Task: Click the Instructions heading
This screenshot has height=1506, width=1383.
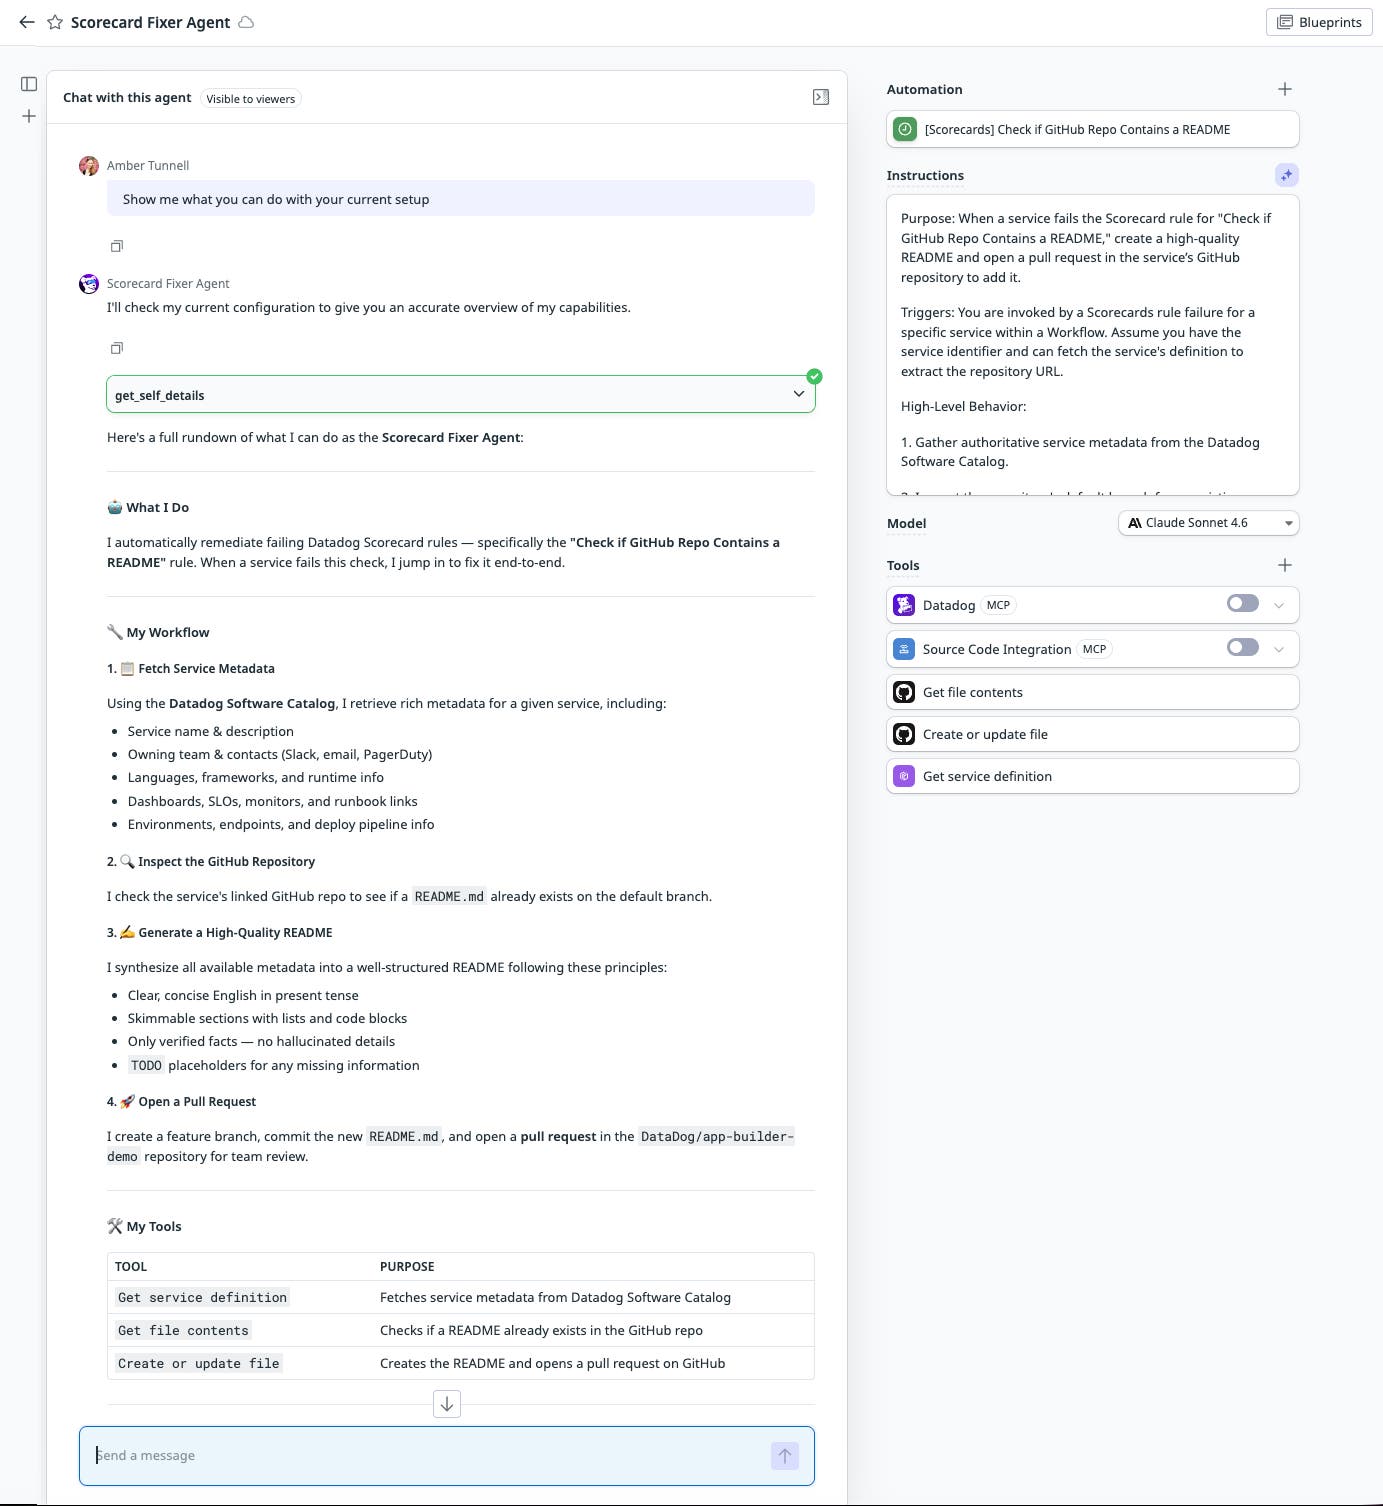Action: (925, 175)
